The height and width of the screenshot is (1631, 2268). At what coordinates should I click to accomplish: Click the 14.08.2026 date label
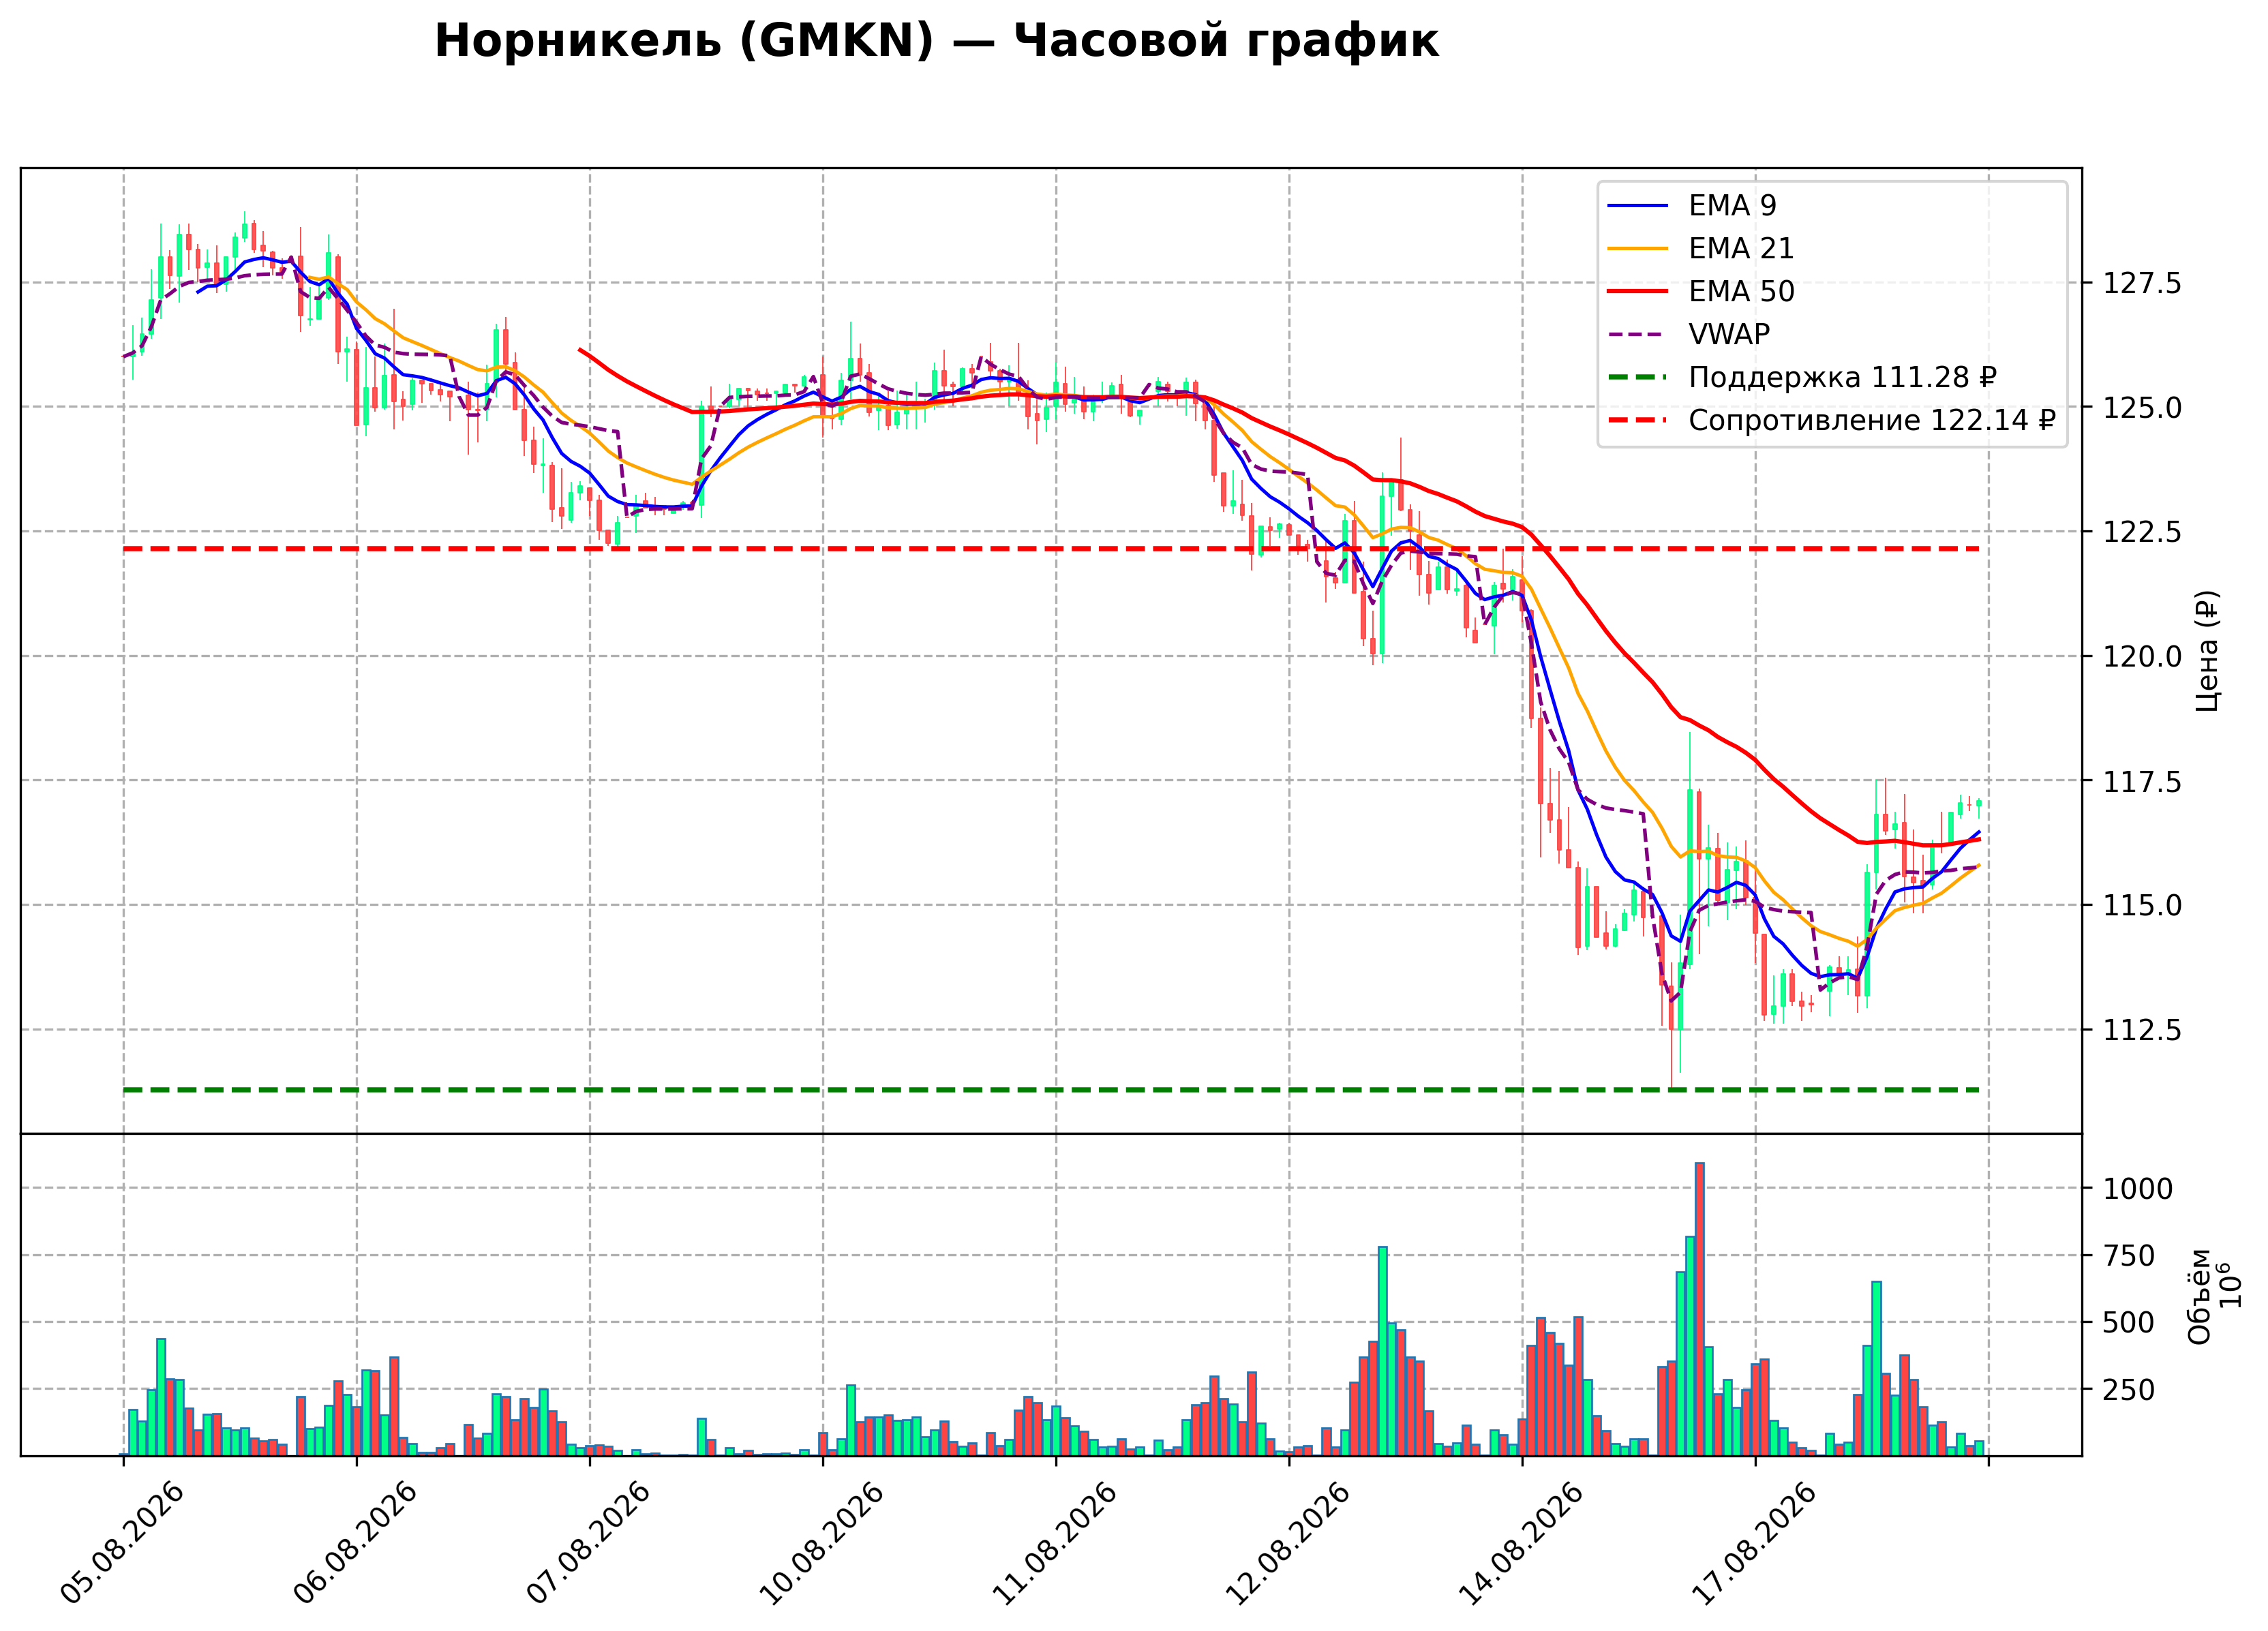pos(1520,1543)
